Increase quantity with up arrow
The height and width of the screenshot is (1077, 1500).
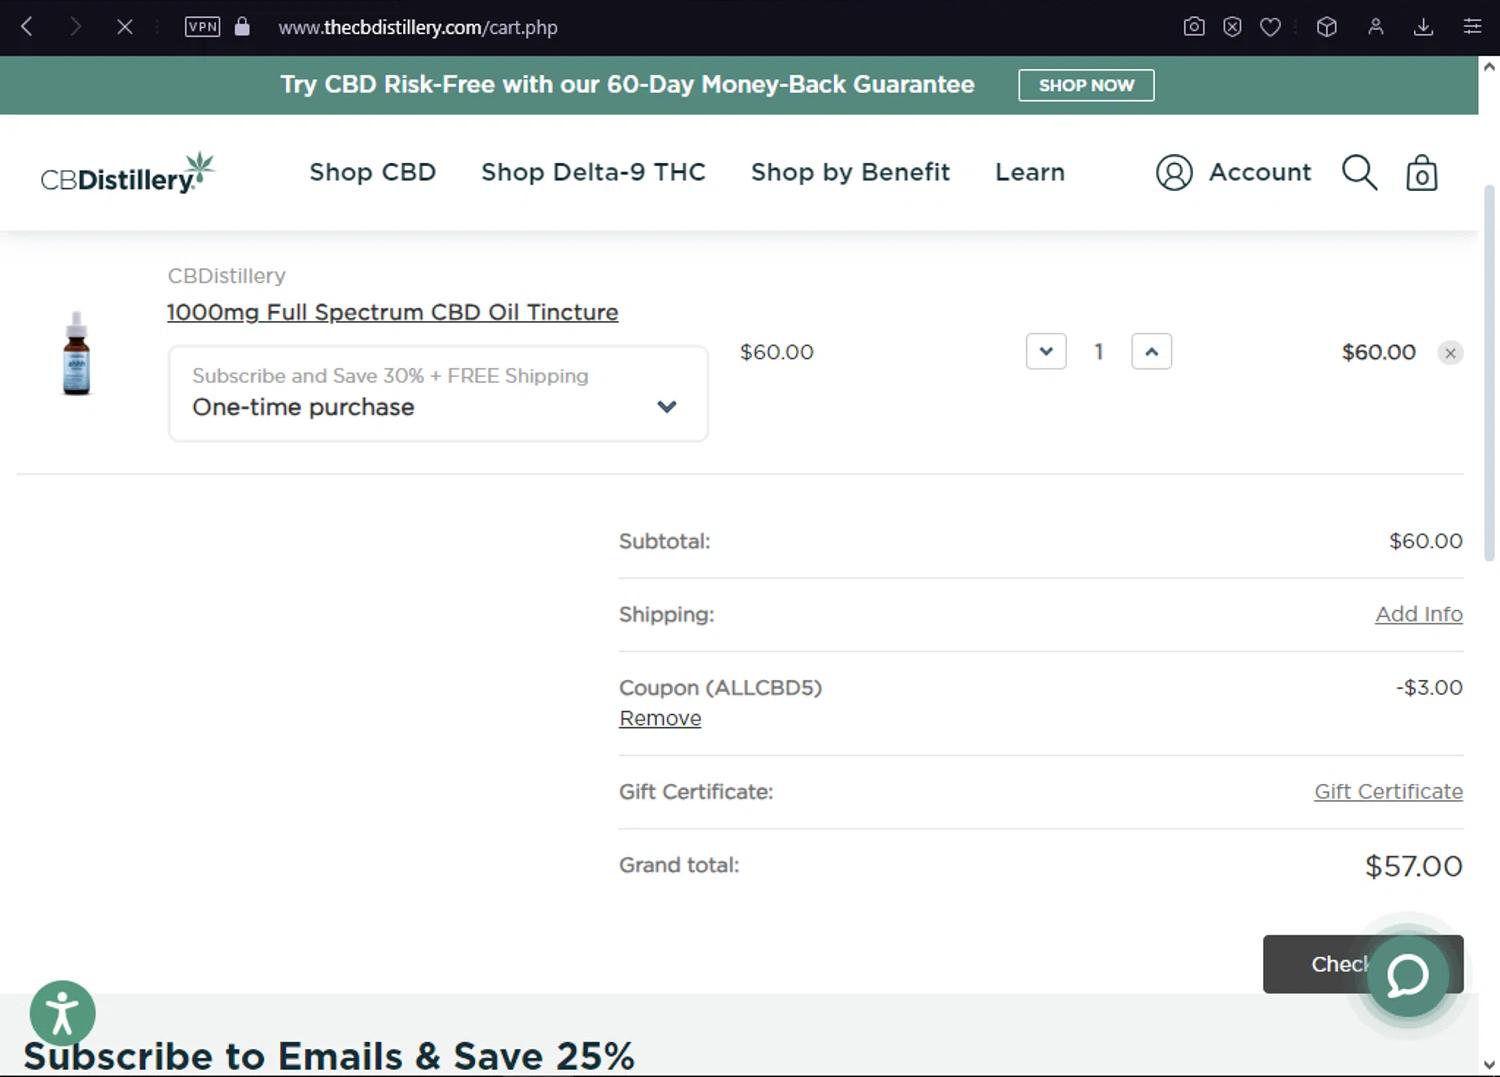[1151, 351]
